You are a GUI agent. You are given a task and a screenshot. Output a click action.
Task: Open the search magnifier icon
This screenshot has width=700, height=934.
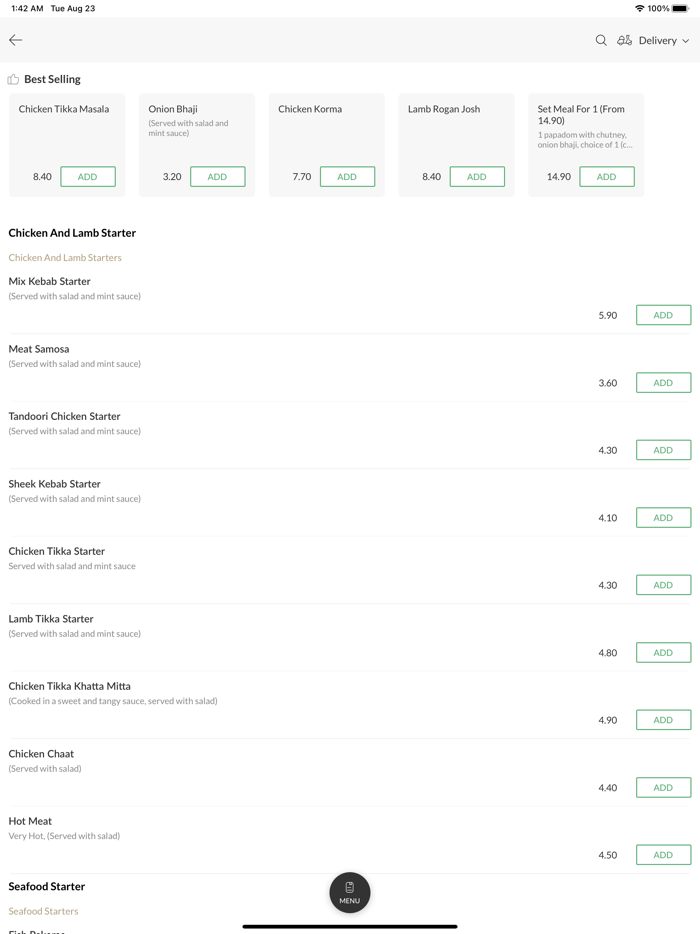601,40
